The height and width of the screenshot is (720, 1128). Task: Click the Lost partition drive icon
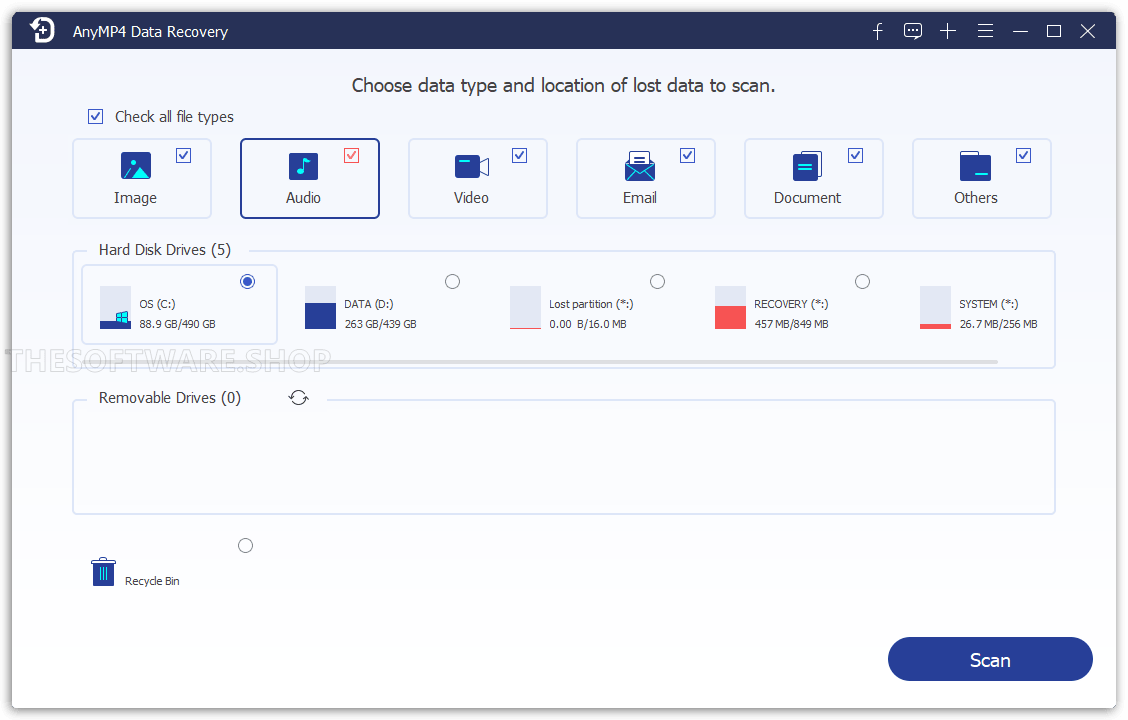point(525,308)
